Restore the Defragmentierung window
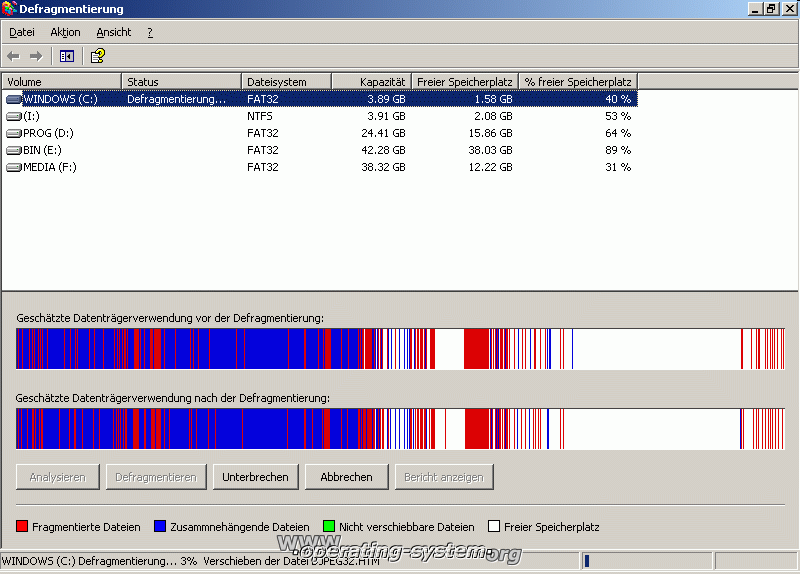Image resolution: width=800 pixels, height=574 pixels. (x=772, y=9)
